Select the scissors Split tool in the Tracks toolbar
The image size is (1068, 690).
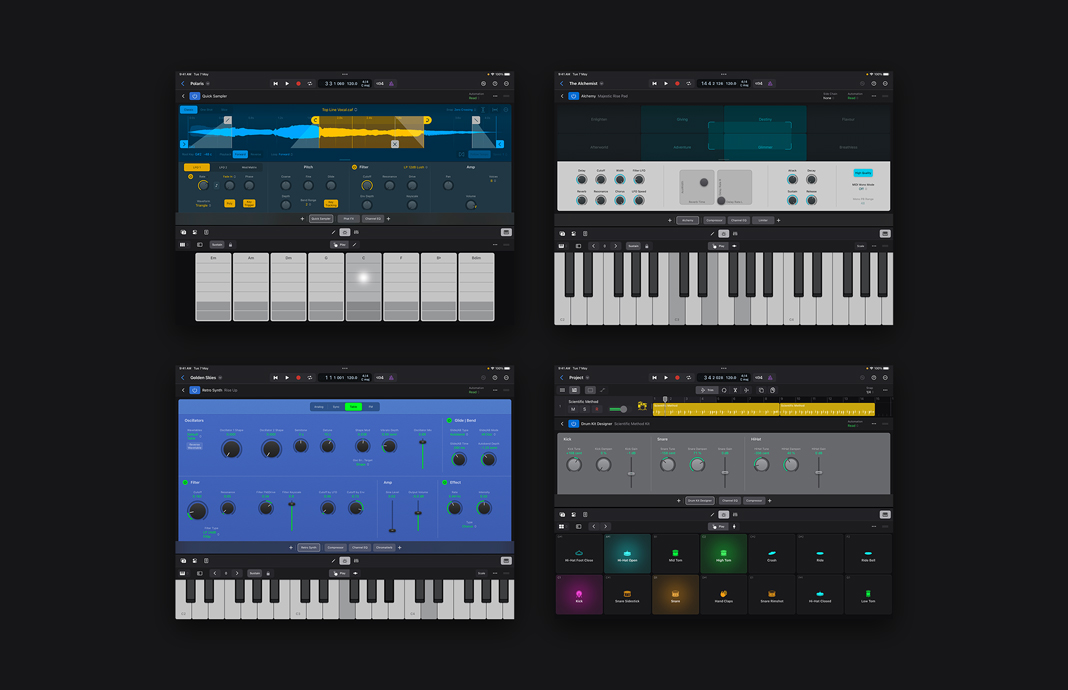(x=735, y=390)
